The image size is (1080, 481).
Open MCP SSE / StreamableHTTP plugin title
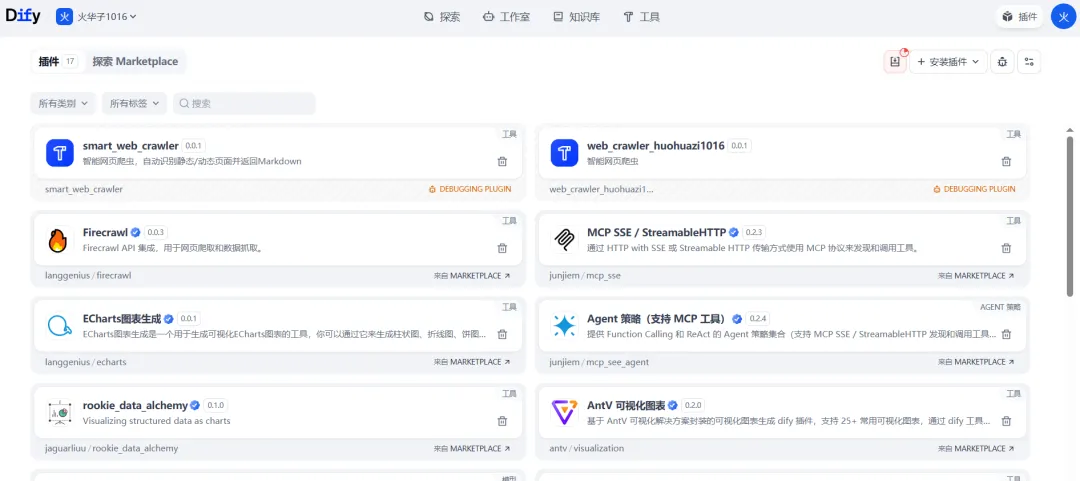[x=657, y=232]
